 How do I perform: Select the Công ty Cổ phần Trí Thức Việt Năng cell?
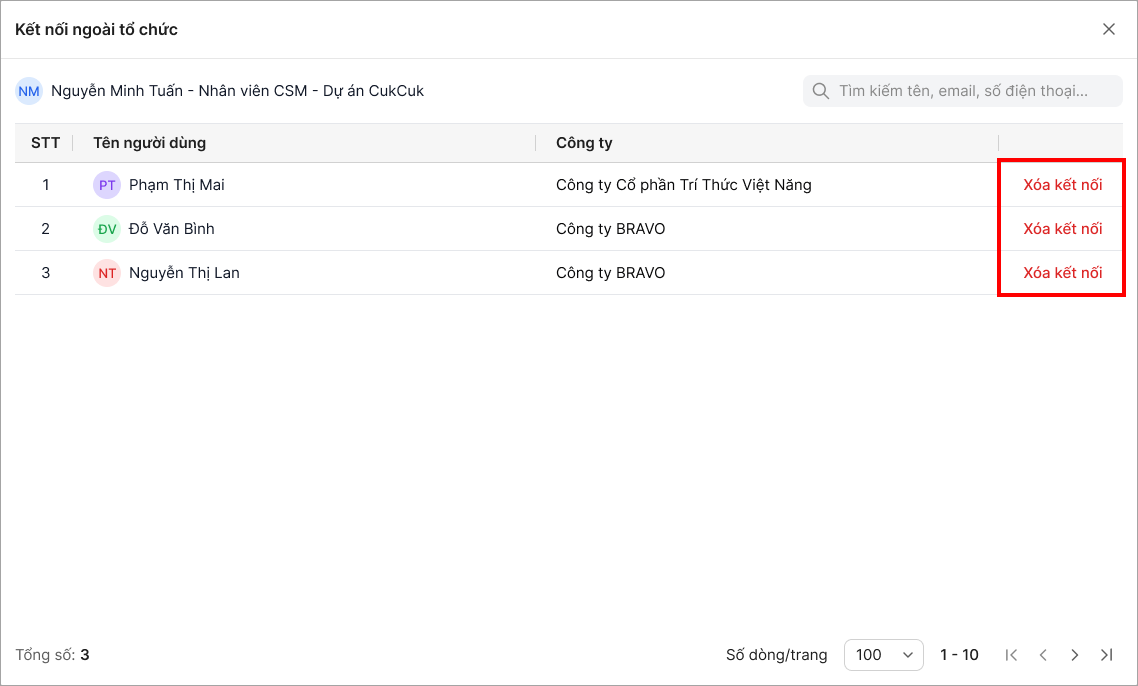[683, 185]
